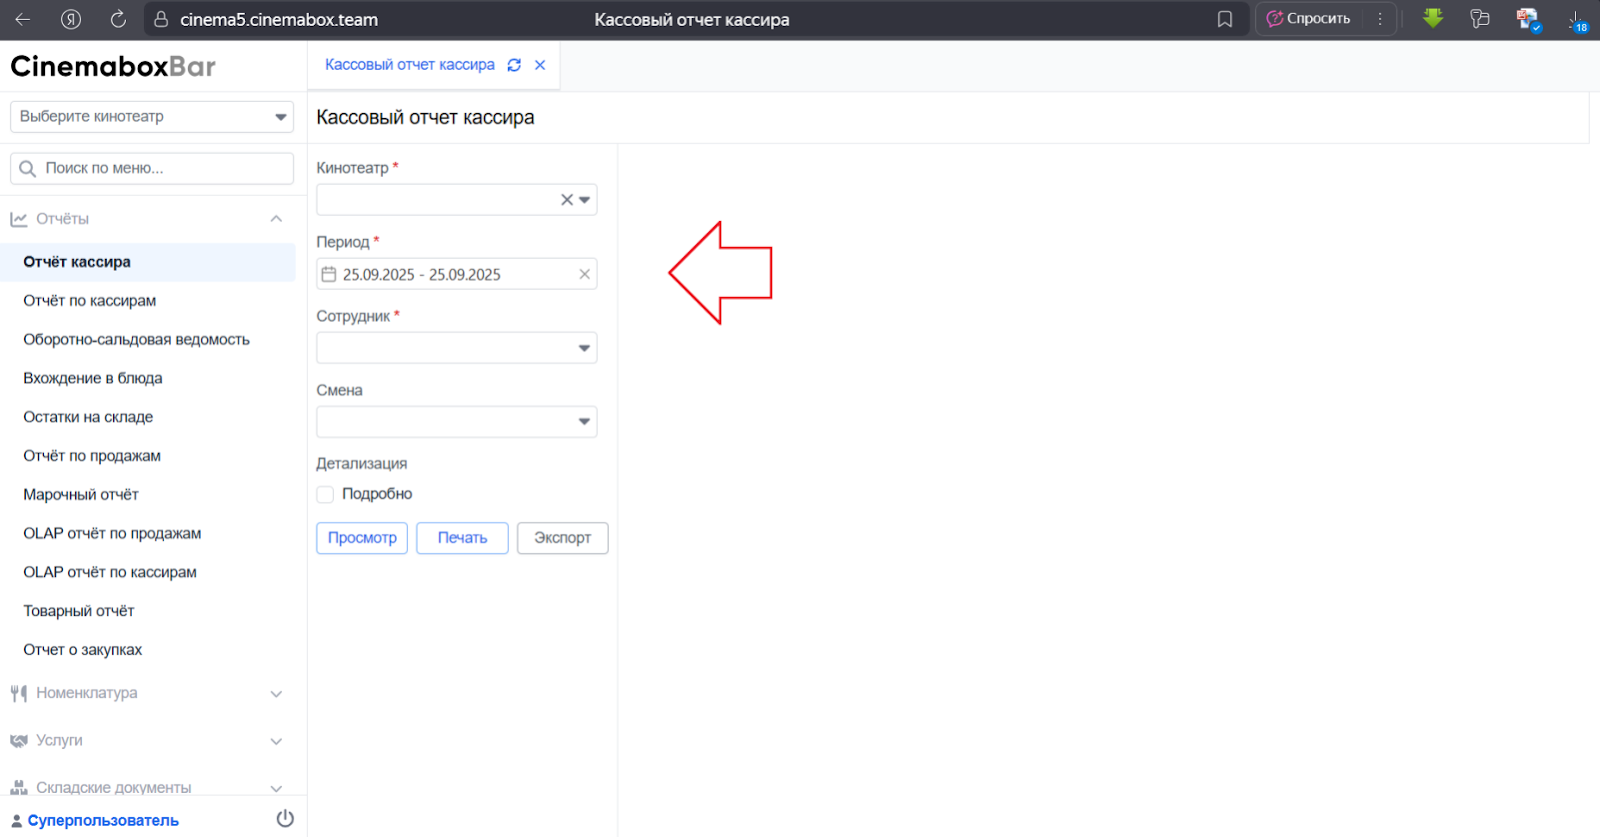Image resolution: width=1600 pixels, height=837 pixels.
Task: Switch to Кассовый отчет кассира tab
Action: click(x=410, y=65)
